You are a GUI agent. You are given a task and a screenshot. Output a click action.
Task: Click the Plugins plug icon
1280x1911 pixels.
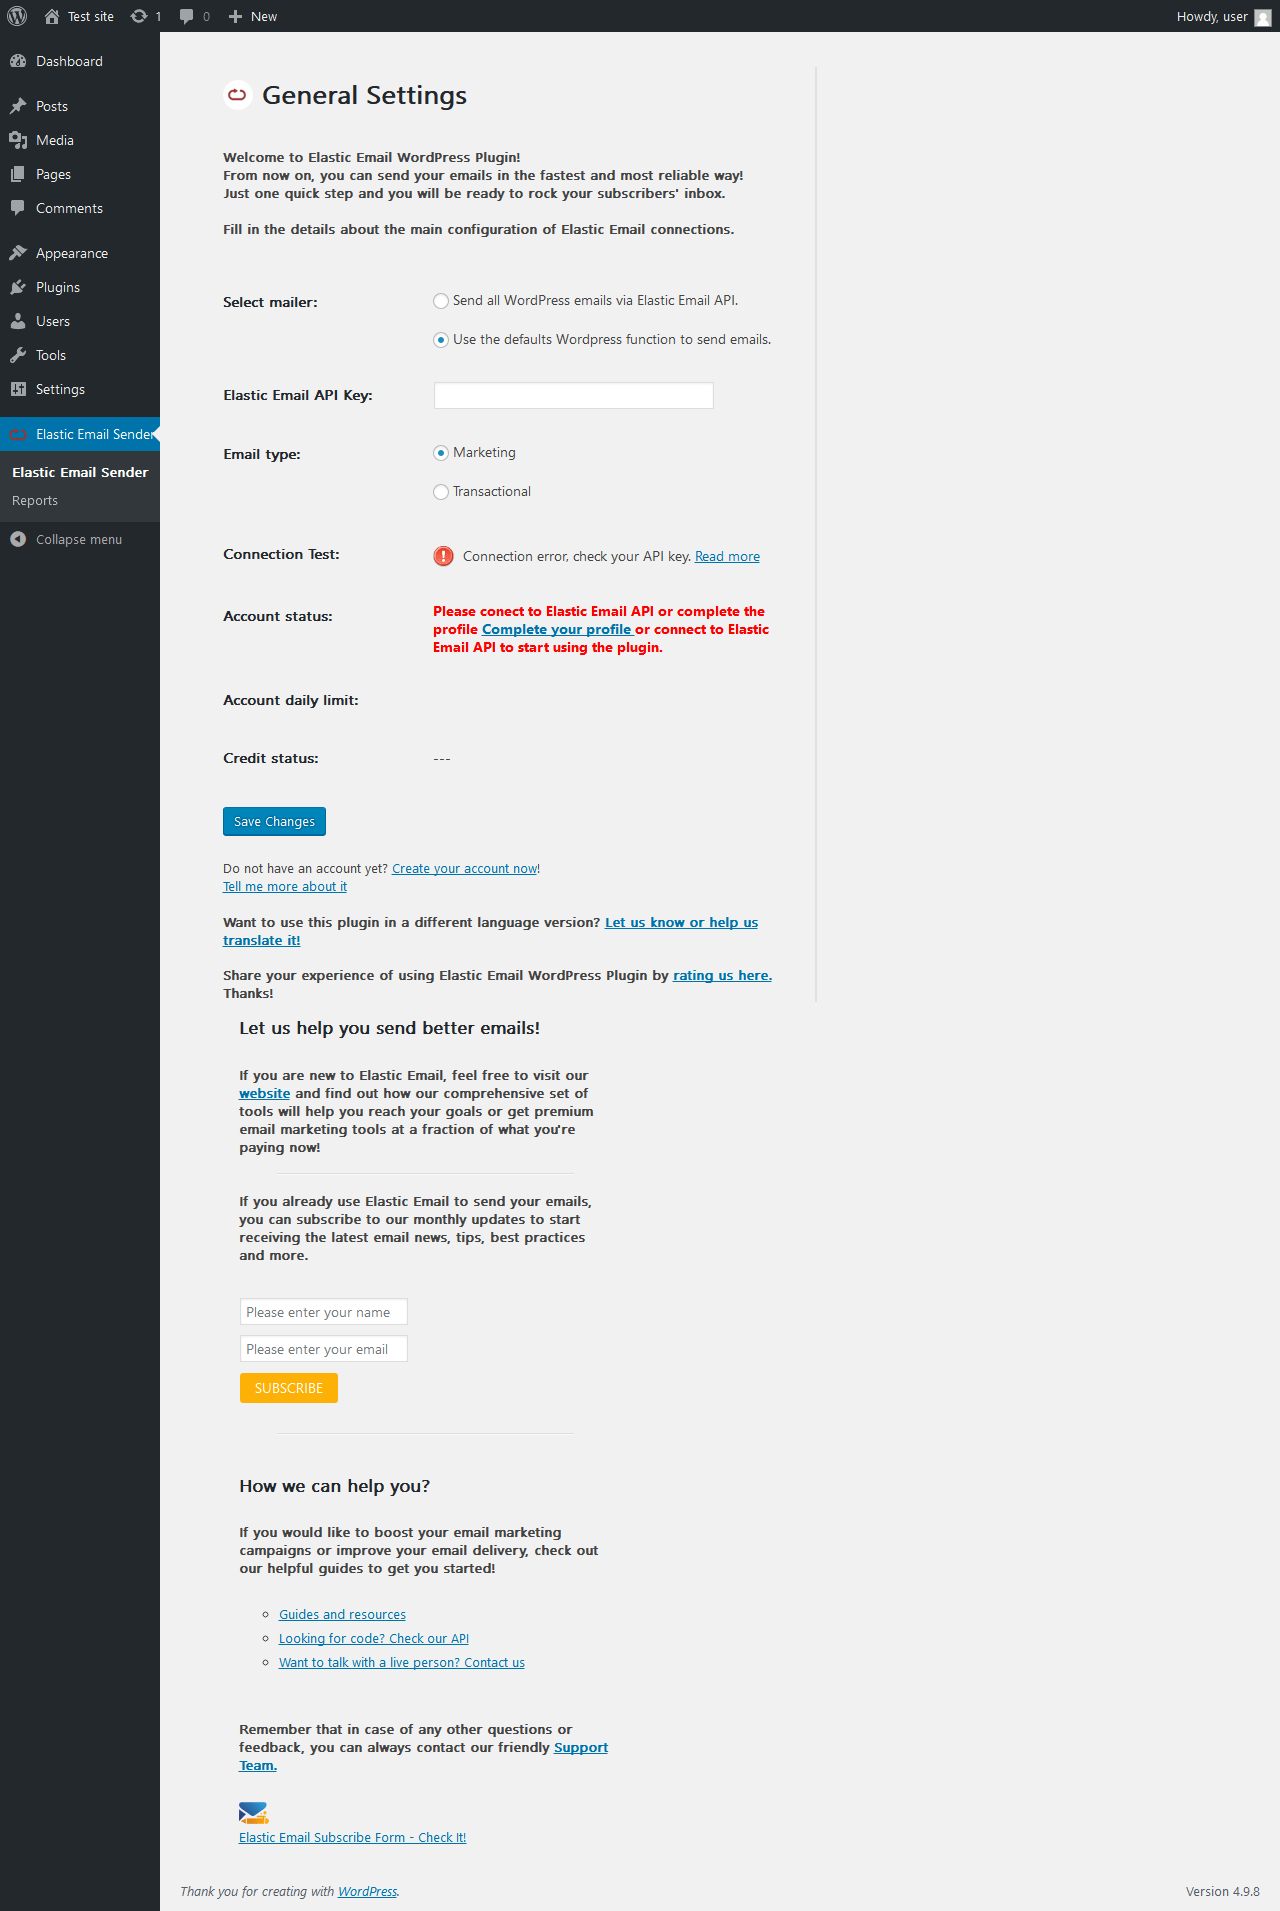18,287
